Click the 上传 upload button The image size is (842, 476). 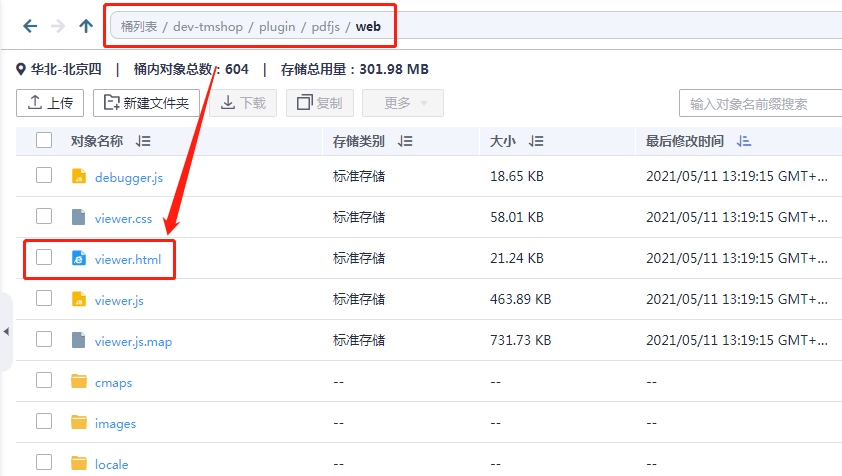[x=50, y=103]
